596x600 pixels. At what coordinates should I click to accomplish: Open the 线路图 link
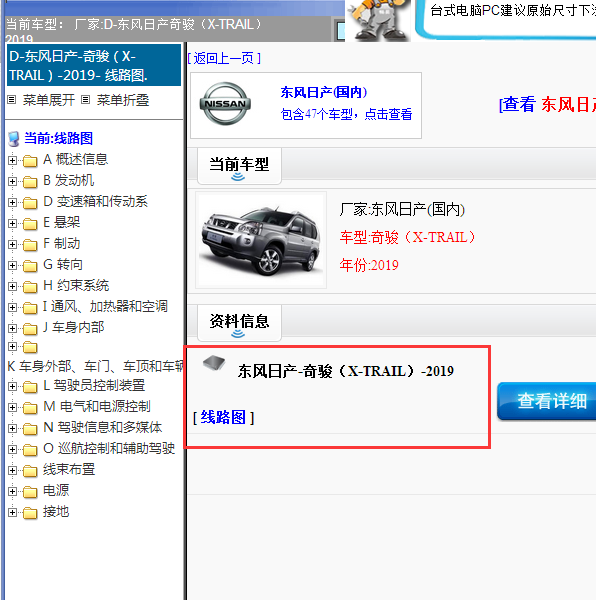(x=223, y=417)
